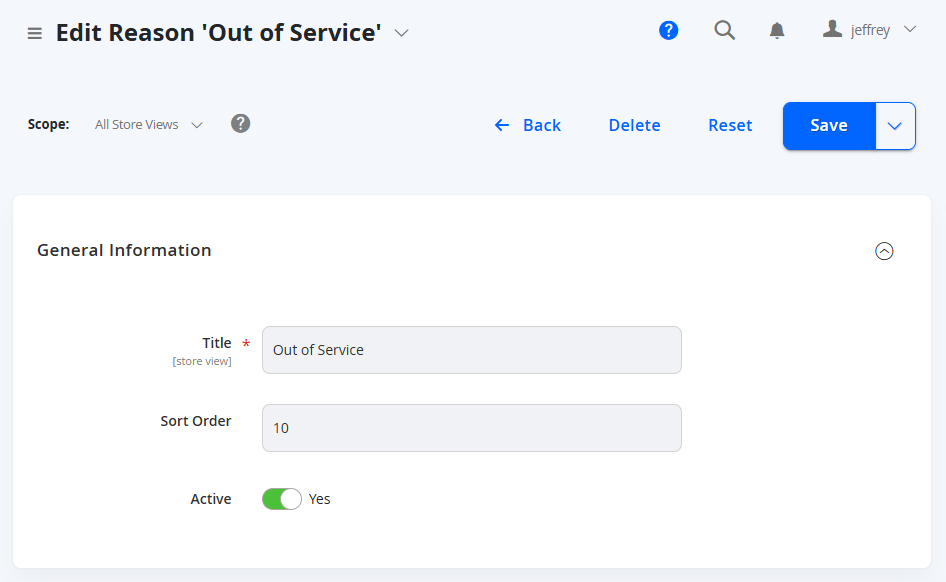Toggle the Active switch off
This screenshot has height=582, width=946.
click(282, 499)
